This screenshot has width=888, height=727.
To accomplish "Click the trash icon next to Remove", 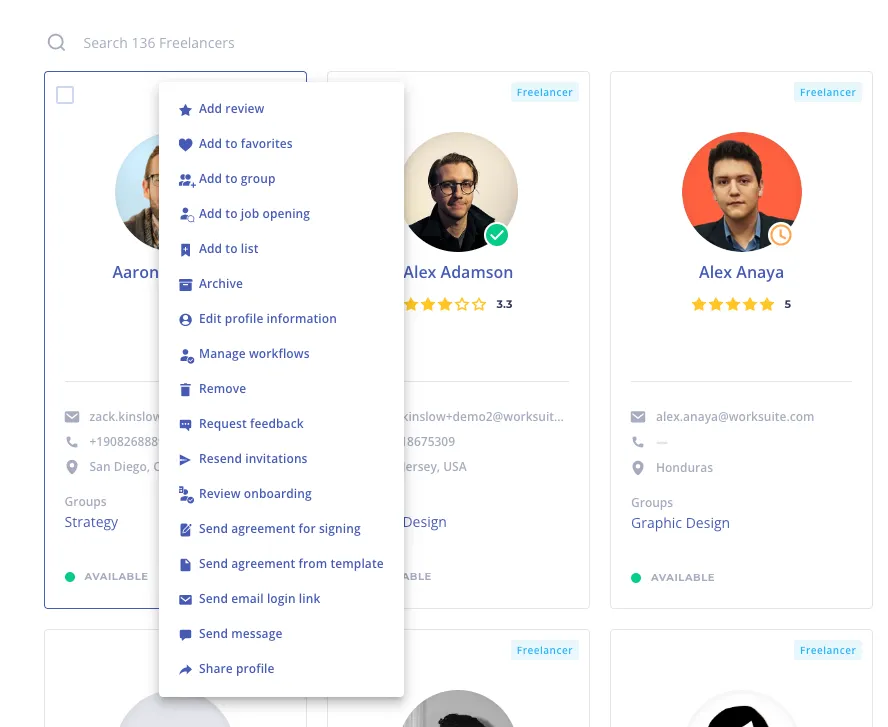I will point(185,390).
